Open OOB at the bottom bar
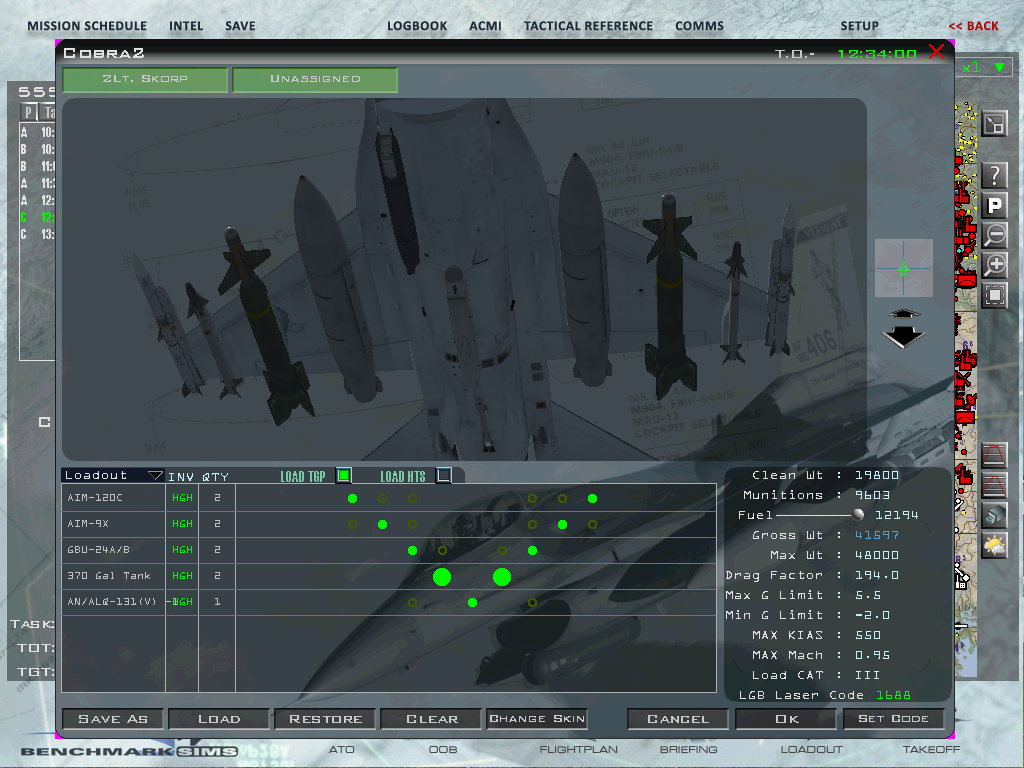1024x768 pixels. tap(443, 749)
